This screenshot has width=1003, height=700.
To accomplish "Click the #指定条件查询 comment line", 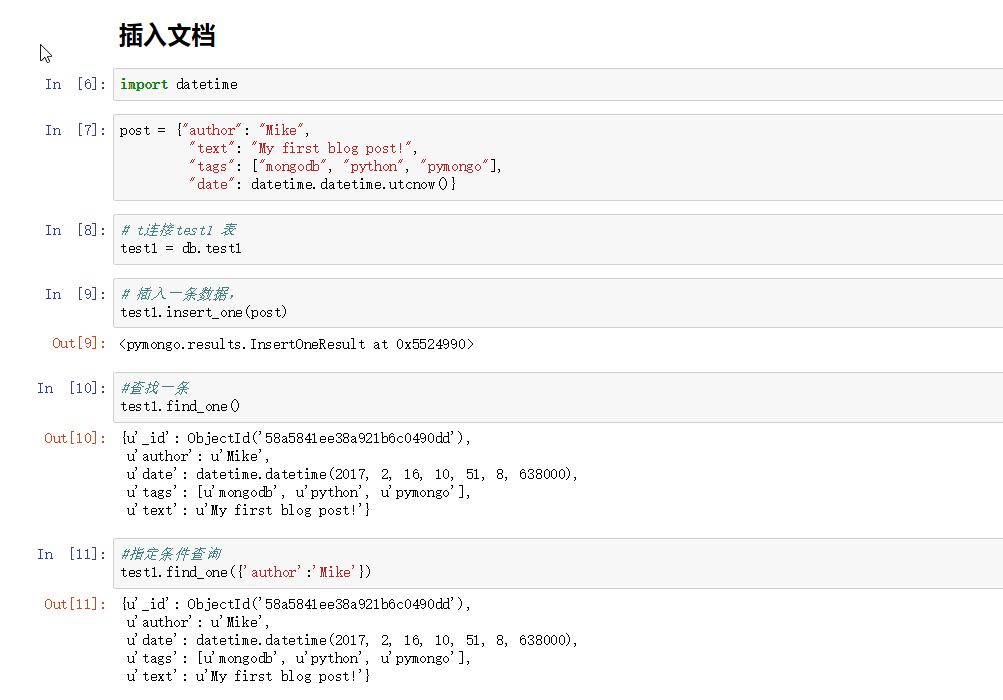I will [x=171, y=554].
